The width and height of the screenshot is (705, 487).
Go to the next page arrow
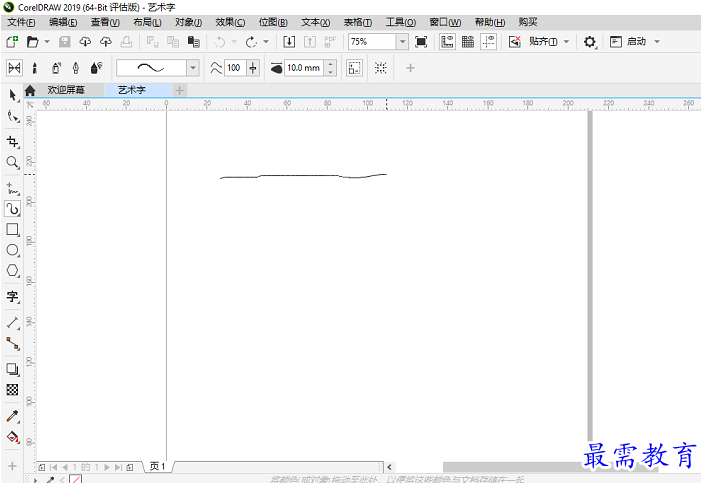tap(107, 467)
